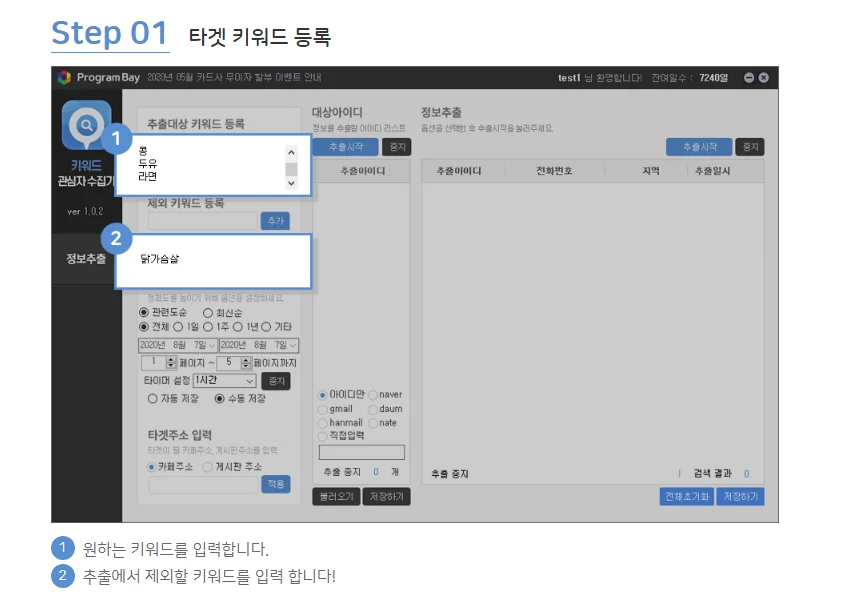Close the ProgramBay window

click(764, 78)
